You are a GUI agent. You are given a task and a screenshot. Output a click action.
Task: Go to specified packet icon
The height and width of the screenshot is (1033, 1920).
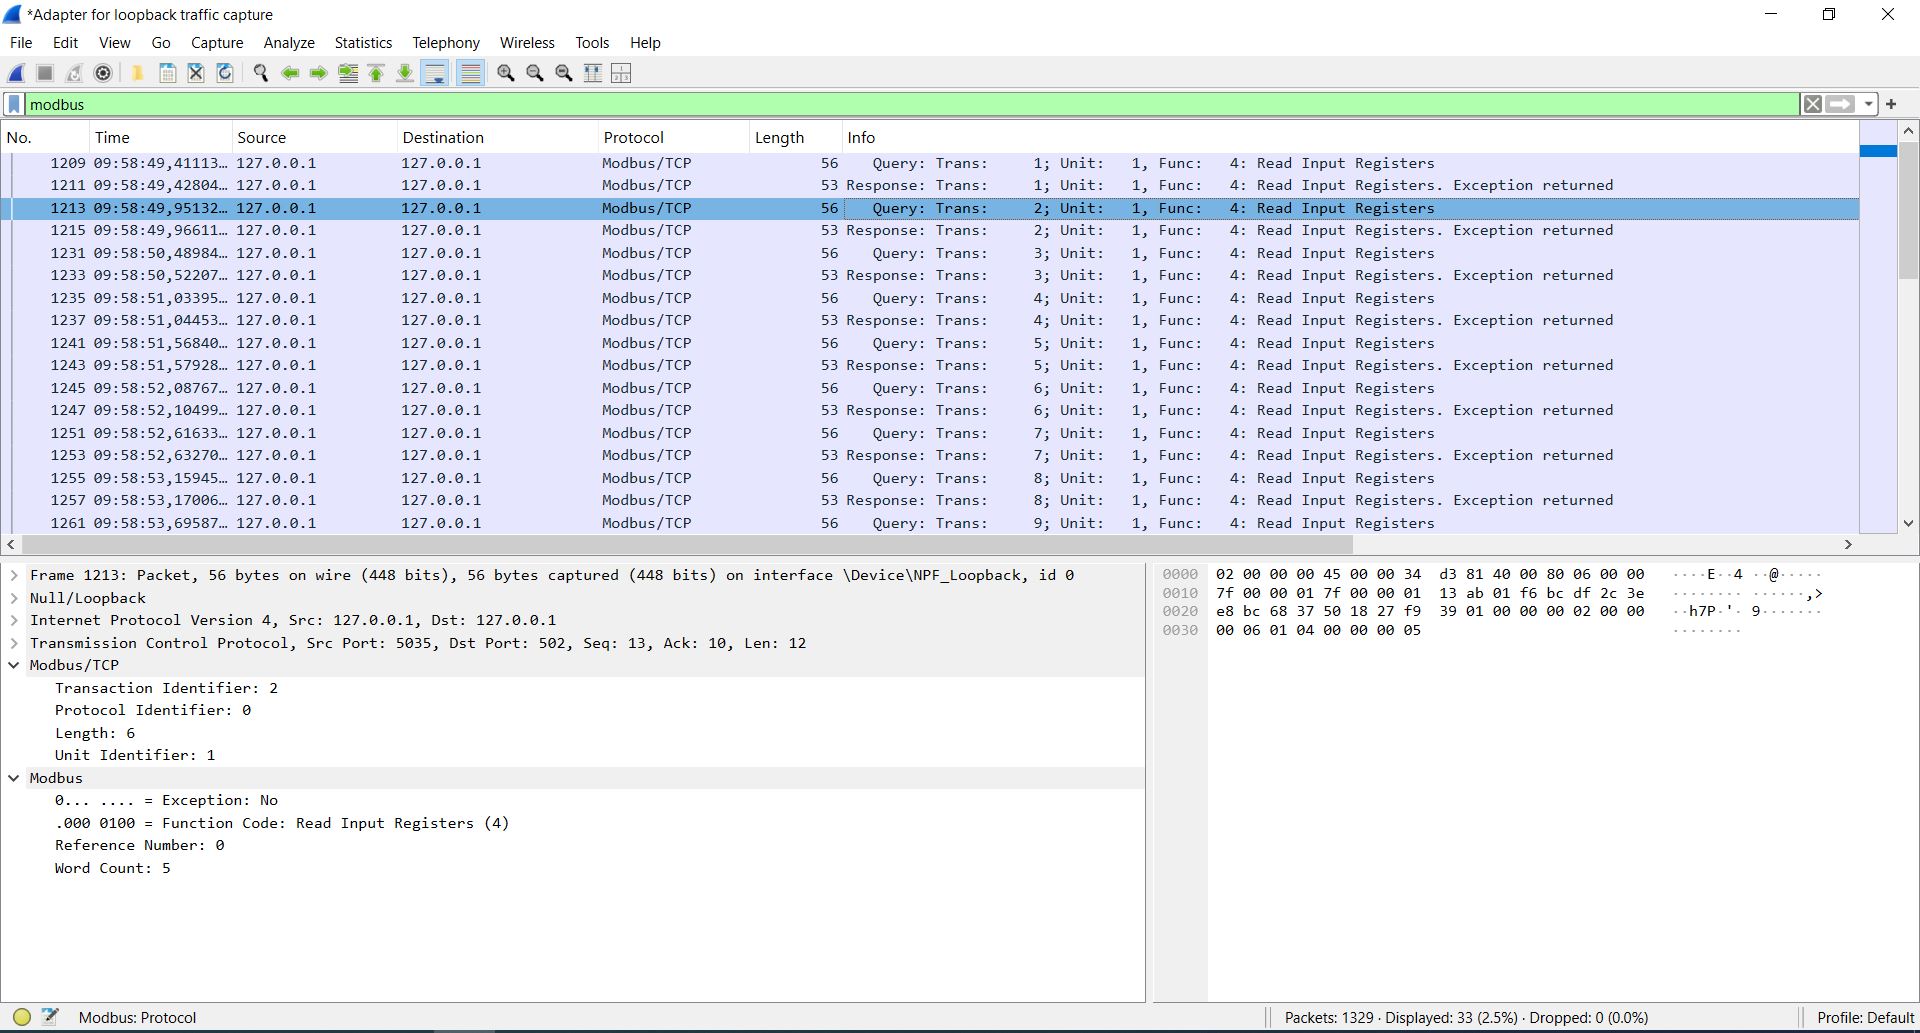348,73
